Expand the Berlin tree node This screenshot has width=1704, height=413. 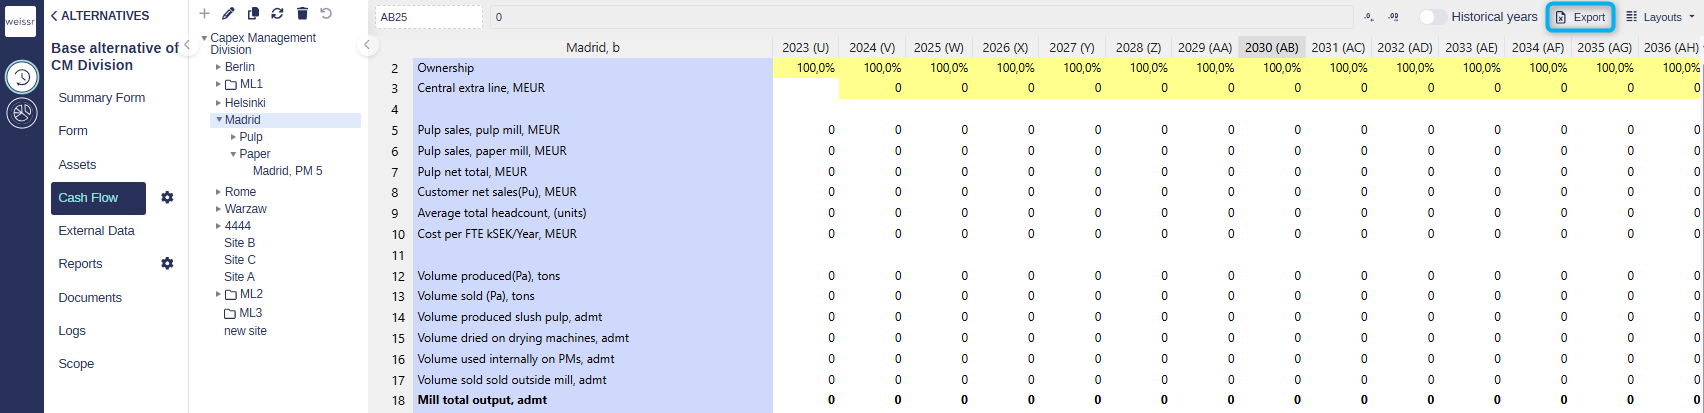218,67
